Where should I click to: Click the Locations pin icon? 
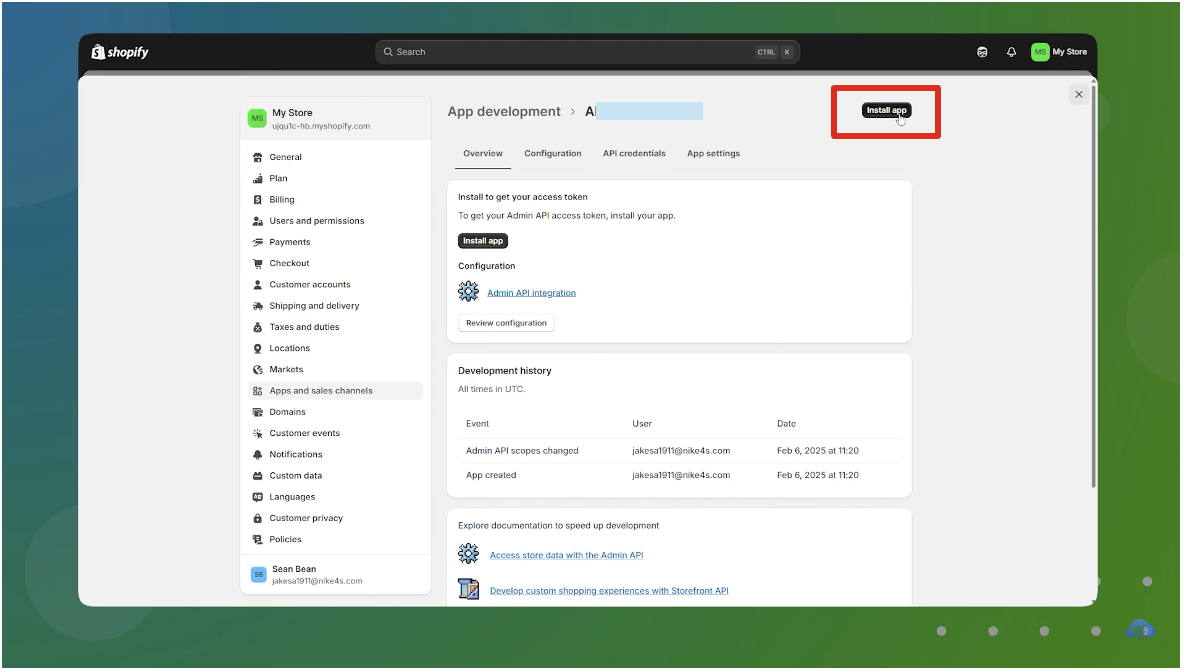257,348
